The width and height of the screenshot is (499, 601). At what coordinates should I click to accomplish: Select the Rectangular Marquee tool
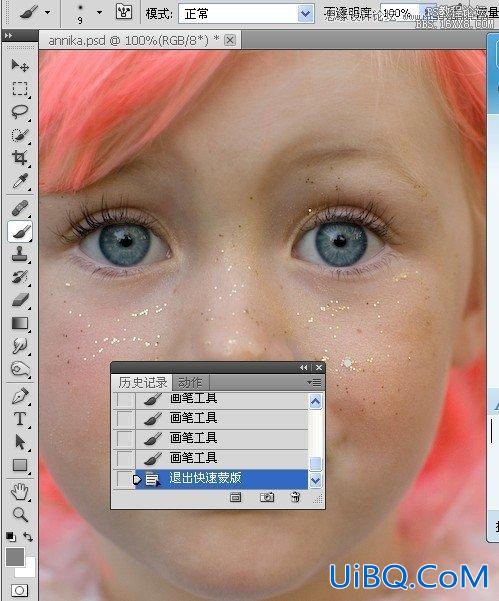(20, 89)
